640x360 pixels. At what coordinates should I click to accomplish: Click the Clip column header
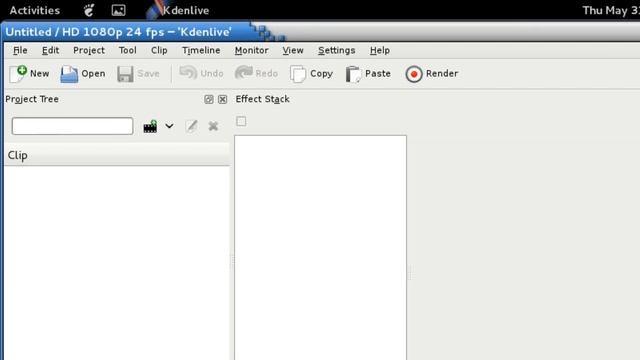pos(117,156)
